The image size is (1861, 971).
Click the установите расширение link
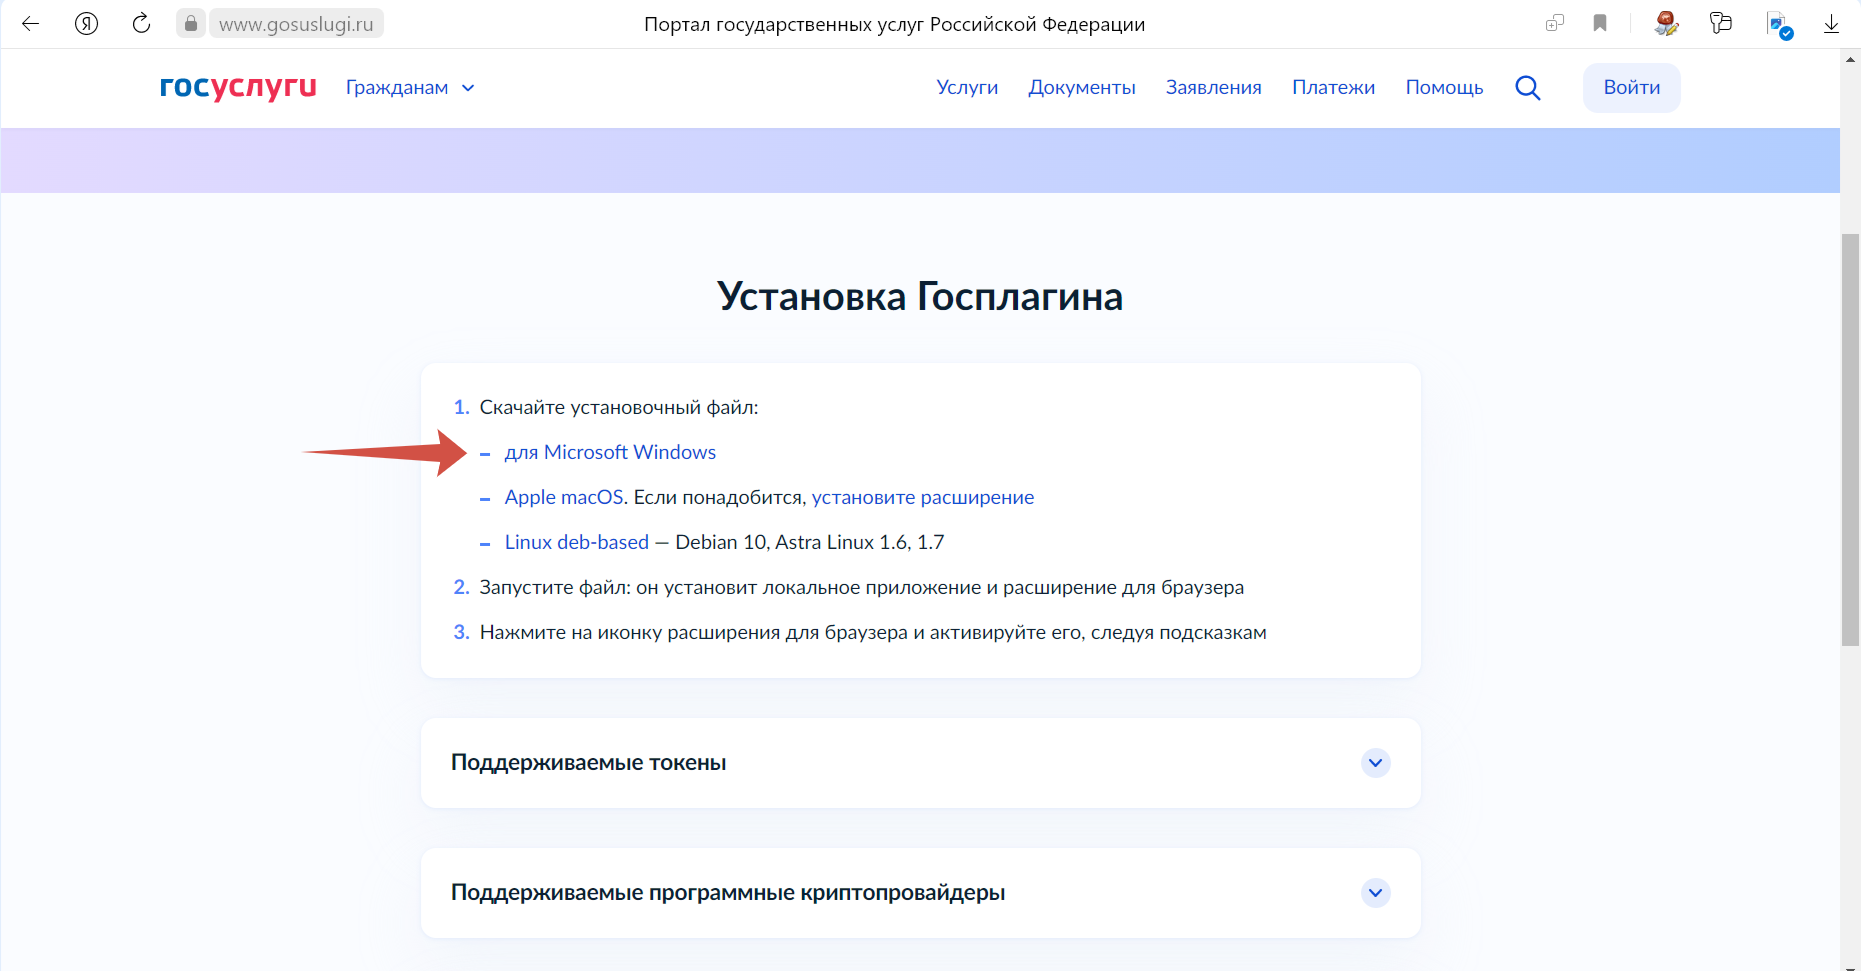[922, 498]
